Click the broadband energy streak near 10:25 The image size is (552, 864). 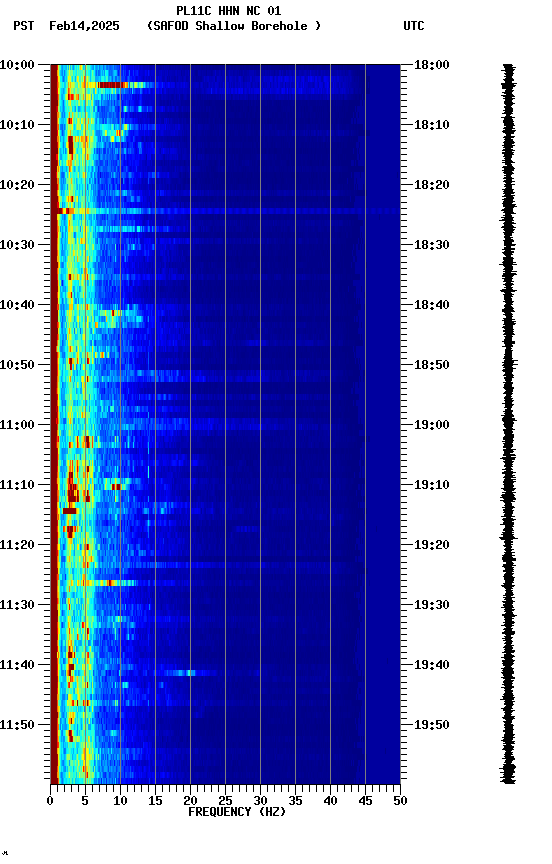[x=225, y=212]
